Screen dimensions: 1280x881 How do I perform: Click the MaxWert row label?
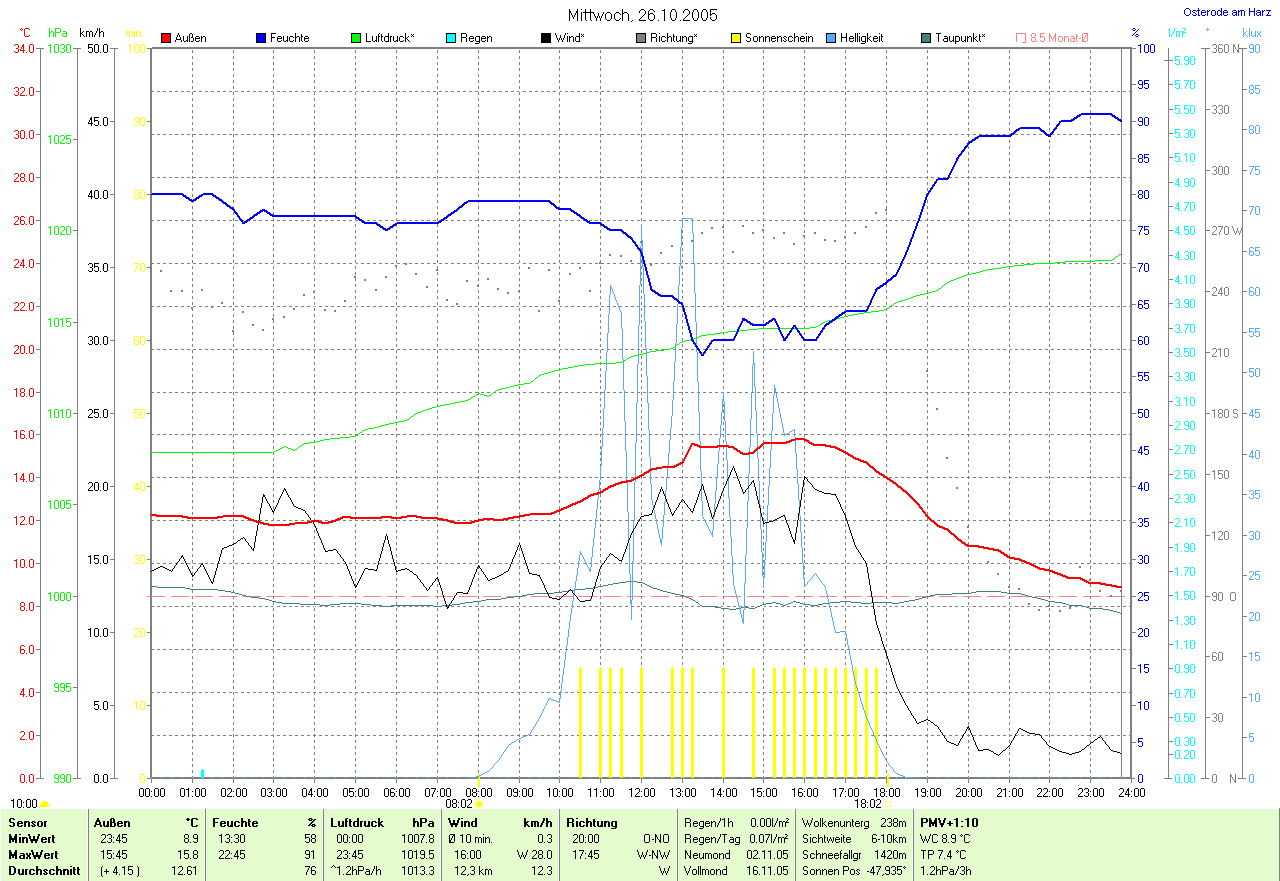point(32,855)
